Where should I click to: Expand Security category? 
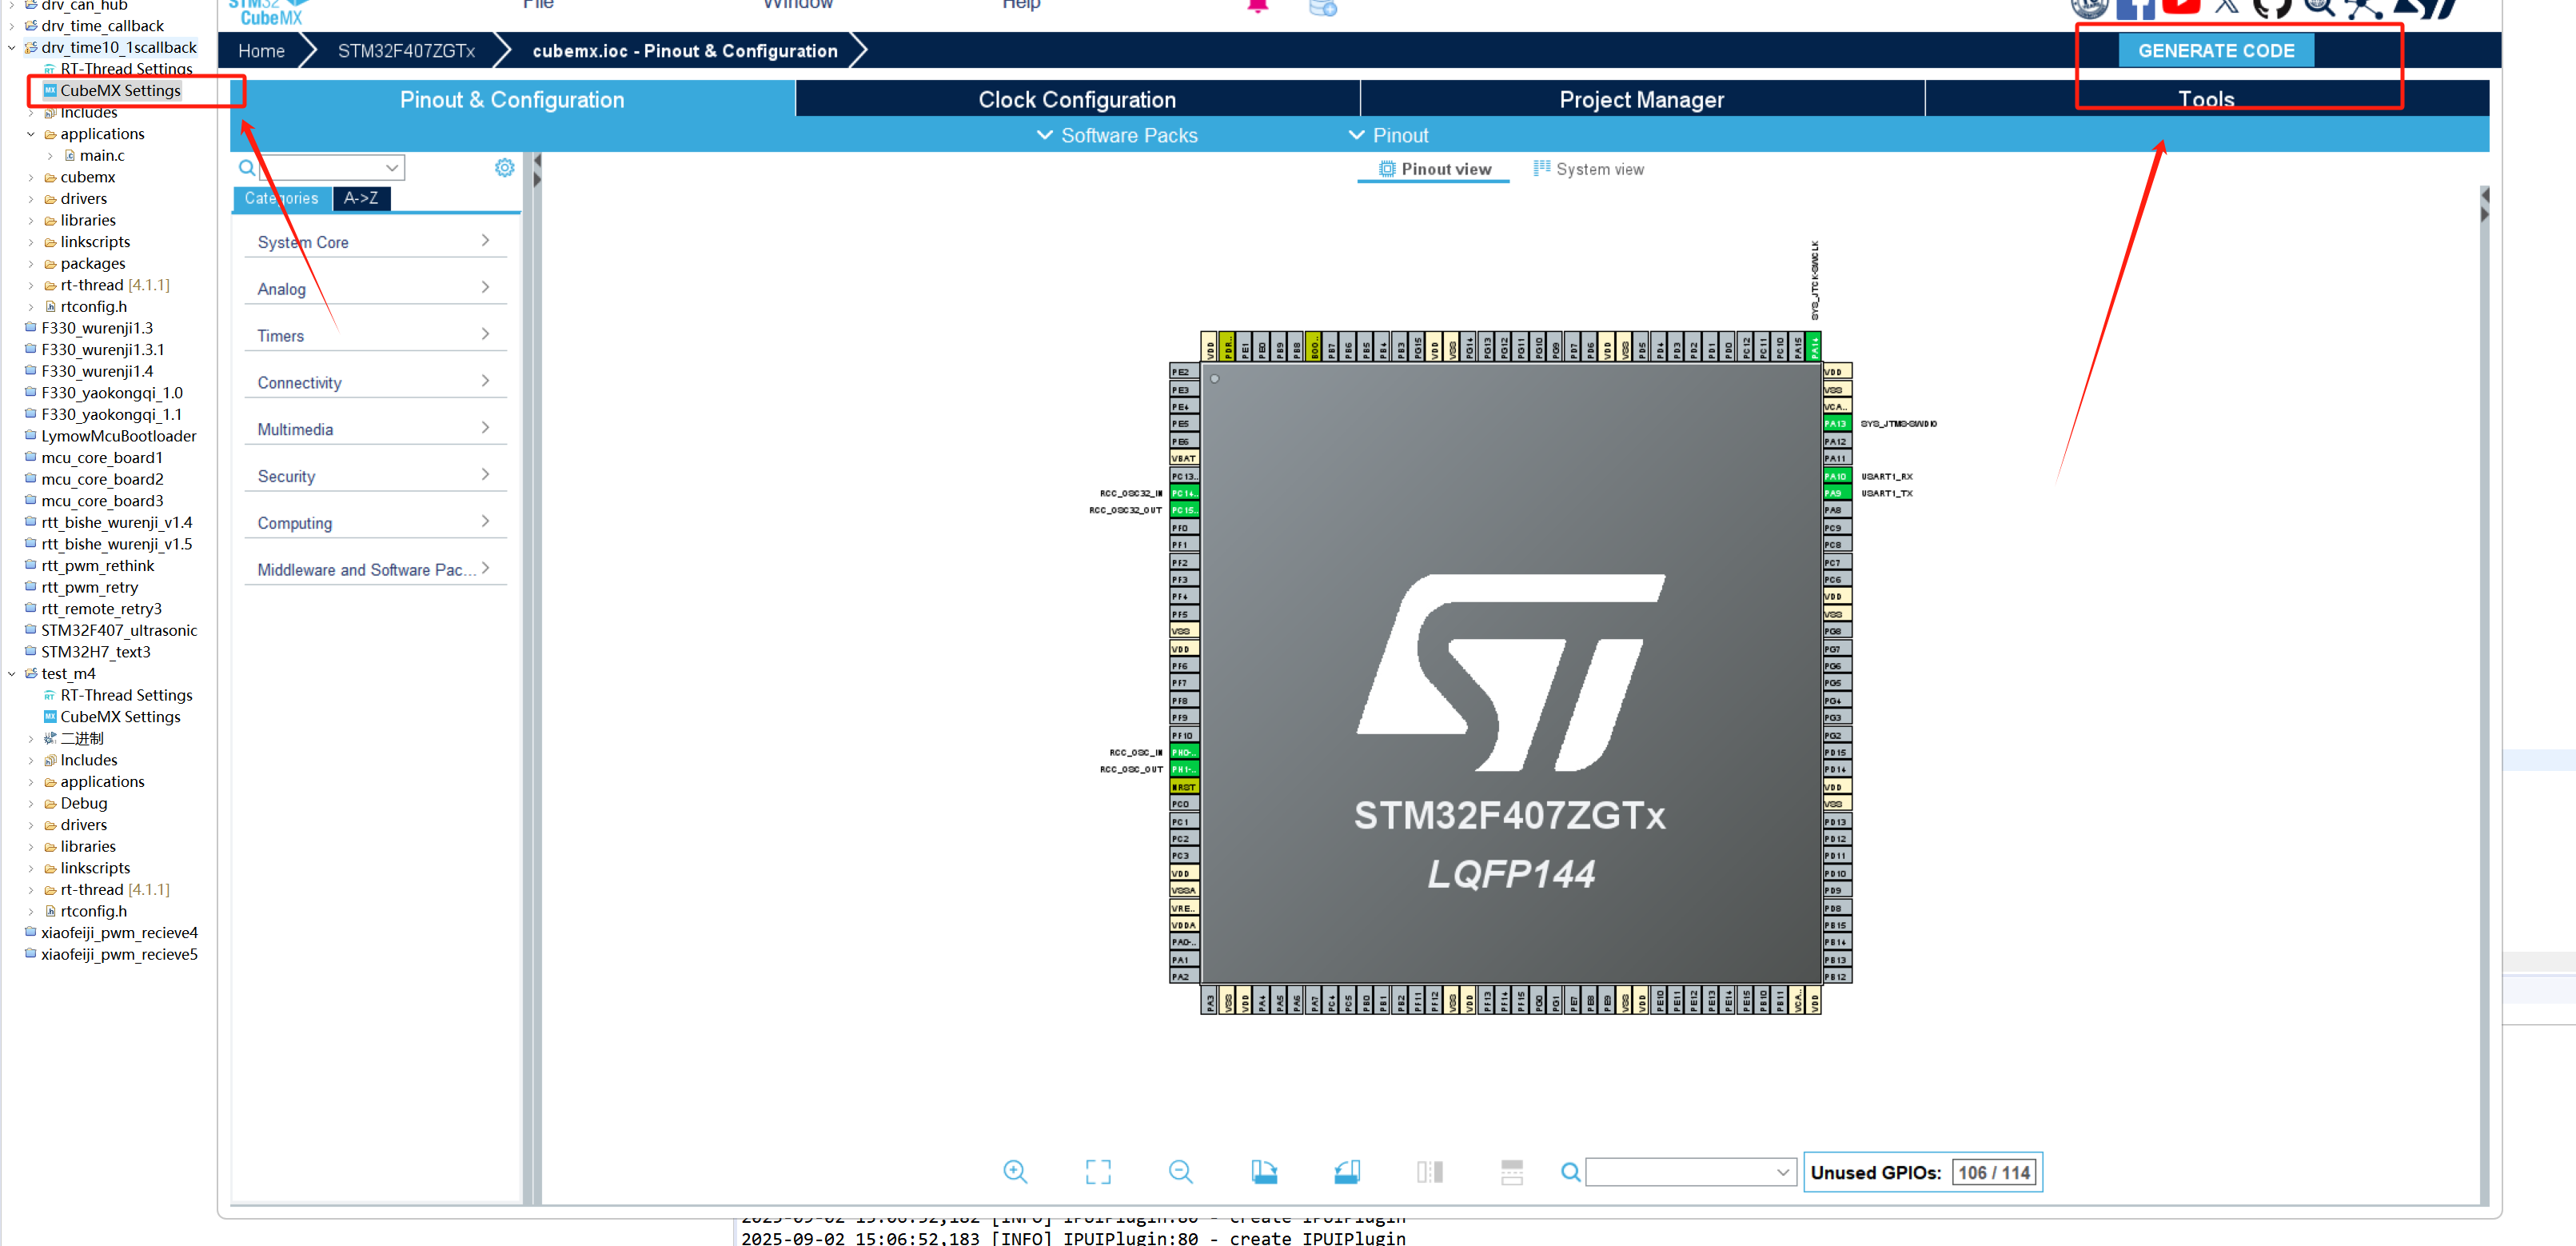375,476
